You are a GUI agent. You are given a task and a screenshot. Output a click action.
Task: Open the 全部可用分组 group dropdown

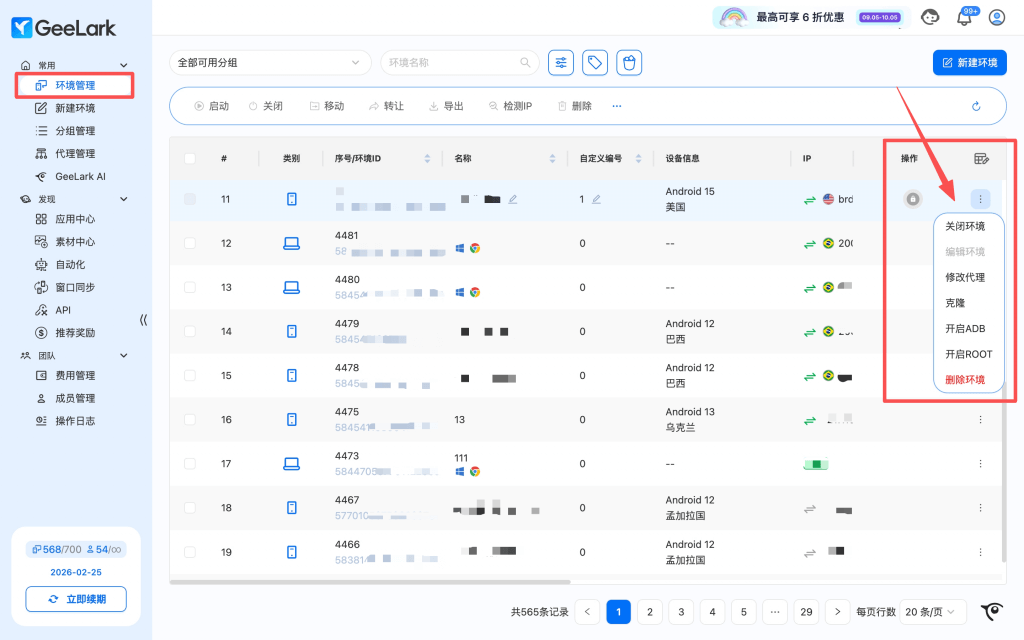point(270,63)
